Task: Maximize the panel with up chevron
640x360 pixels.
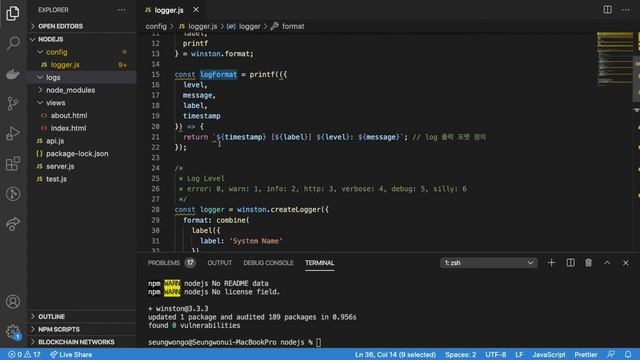Action: (x=607, y=263)
